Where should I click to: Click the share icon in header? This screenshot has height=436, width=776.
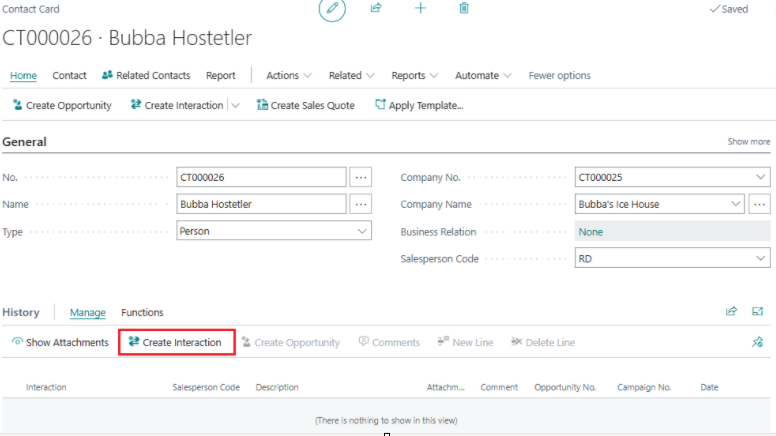tap(376, 8)
